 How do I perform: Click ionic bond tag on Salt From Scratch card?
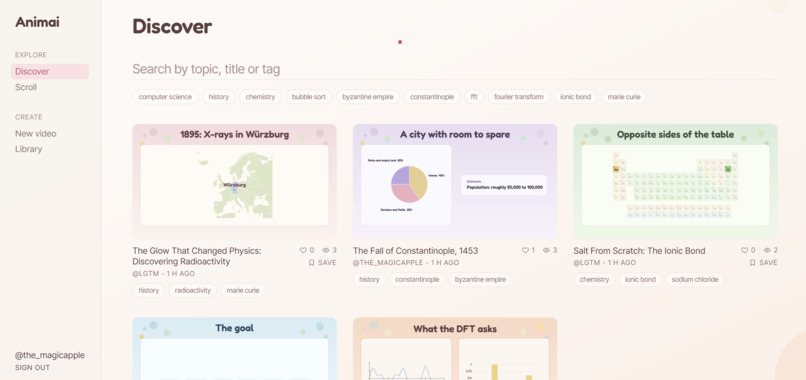[640, 280]
